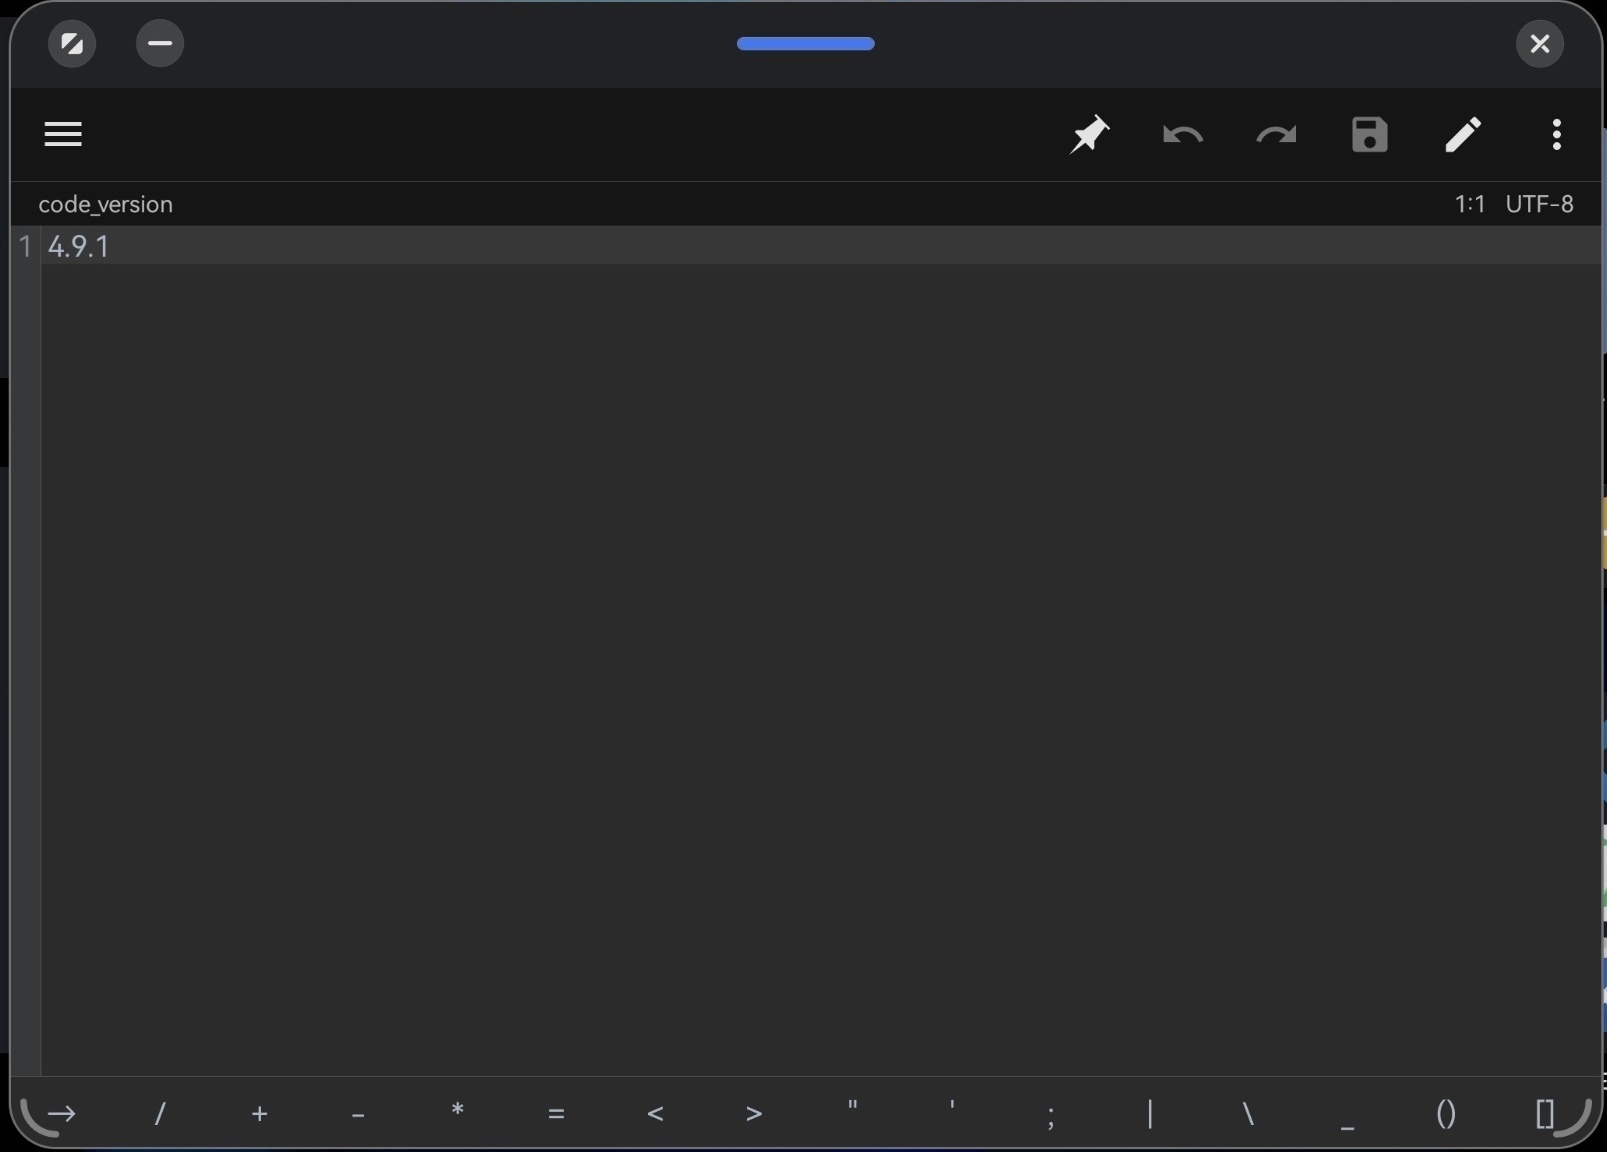This screenshot has width=1607, height=1152.
Task: Insert a greater-than symbol
Action: 754,1113
